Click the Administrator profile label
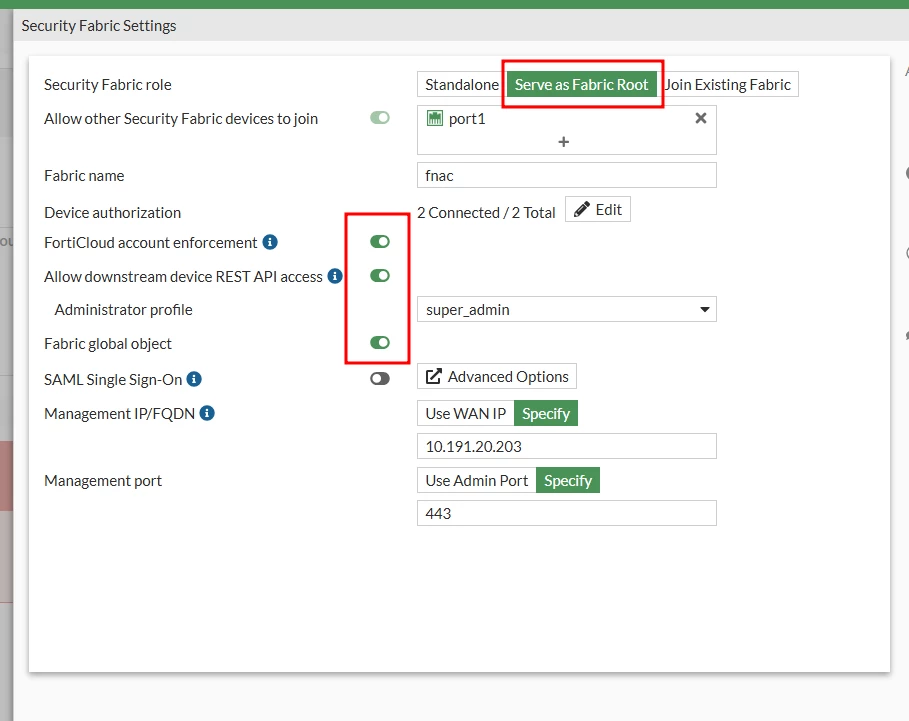Image resolution: width=909 pixels, height=721 pixels. pyautogui.click(x=123, y=309)
